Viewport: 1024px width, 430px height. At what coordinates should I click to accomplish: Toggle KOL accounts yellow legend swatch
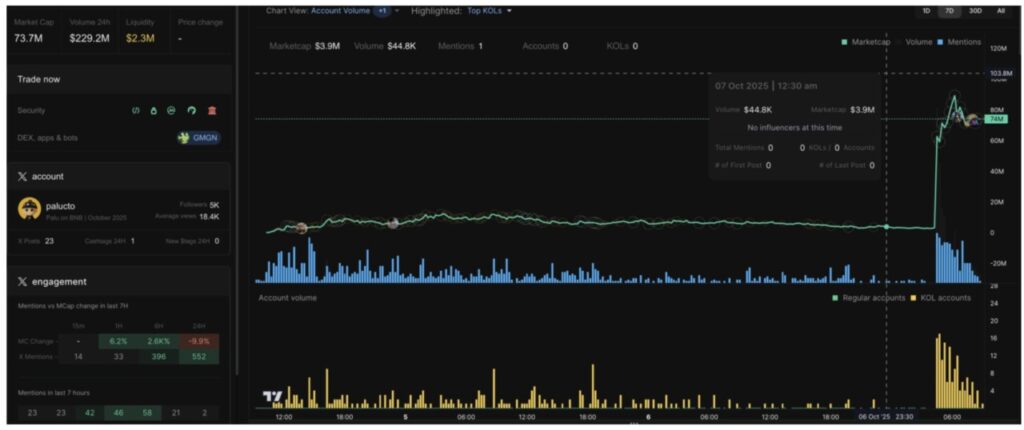point(913,298)
